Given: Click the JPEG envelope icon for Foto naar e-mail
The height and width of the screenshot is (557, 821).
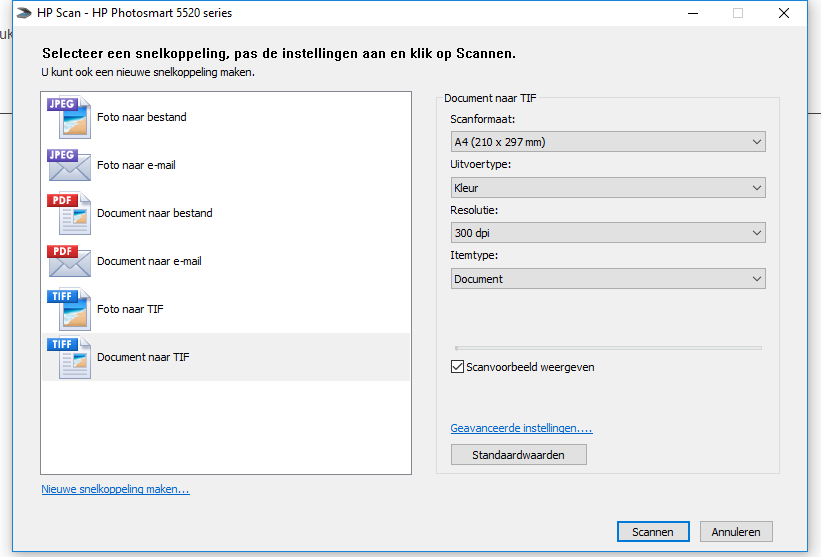Looking at the screenshot, I should (69, 165).
